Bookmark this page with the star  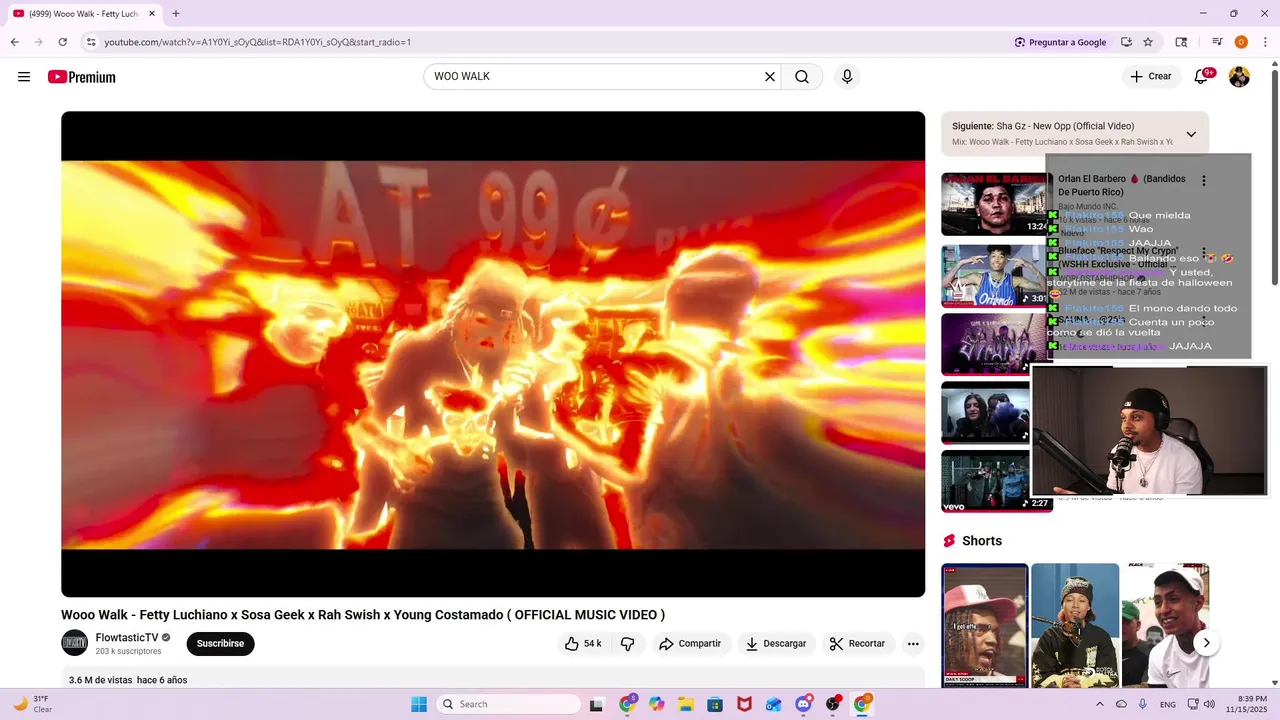click(1148, 42)
